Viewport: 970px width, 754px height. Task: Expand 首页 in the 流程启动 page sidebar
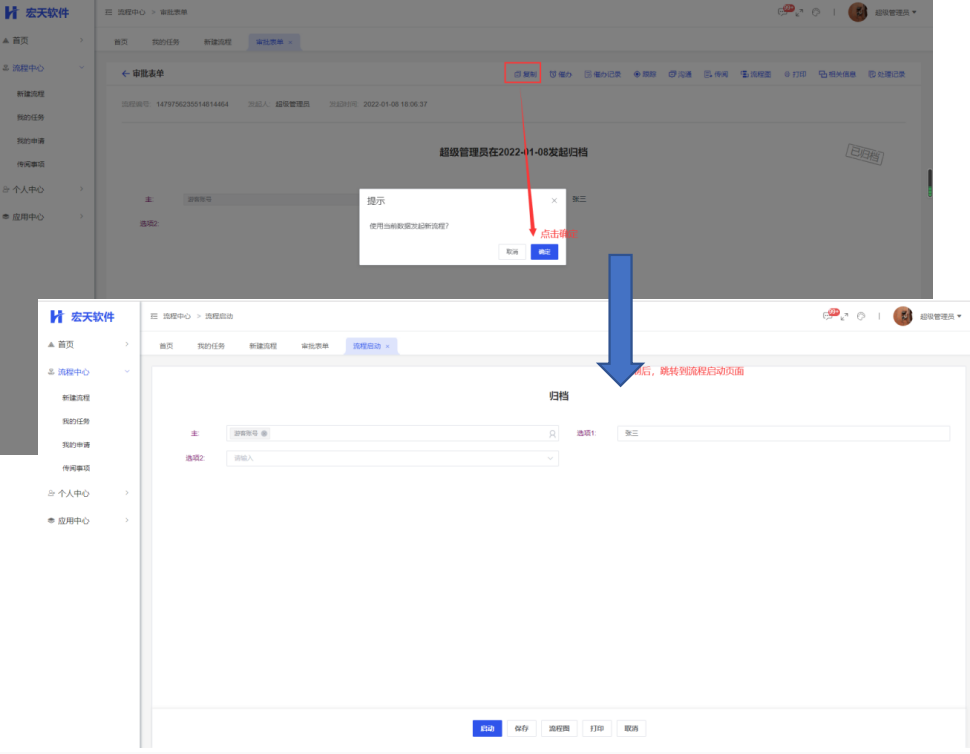click(88, 345)
